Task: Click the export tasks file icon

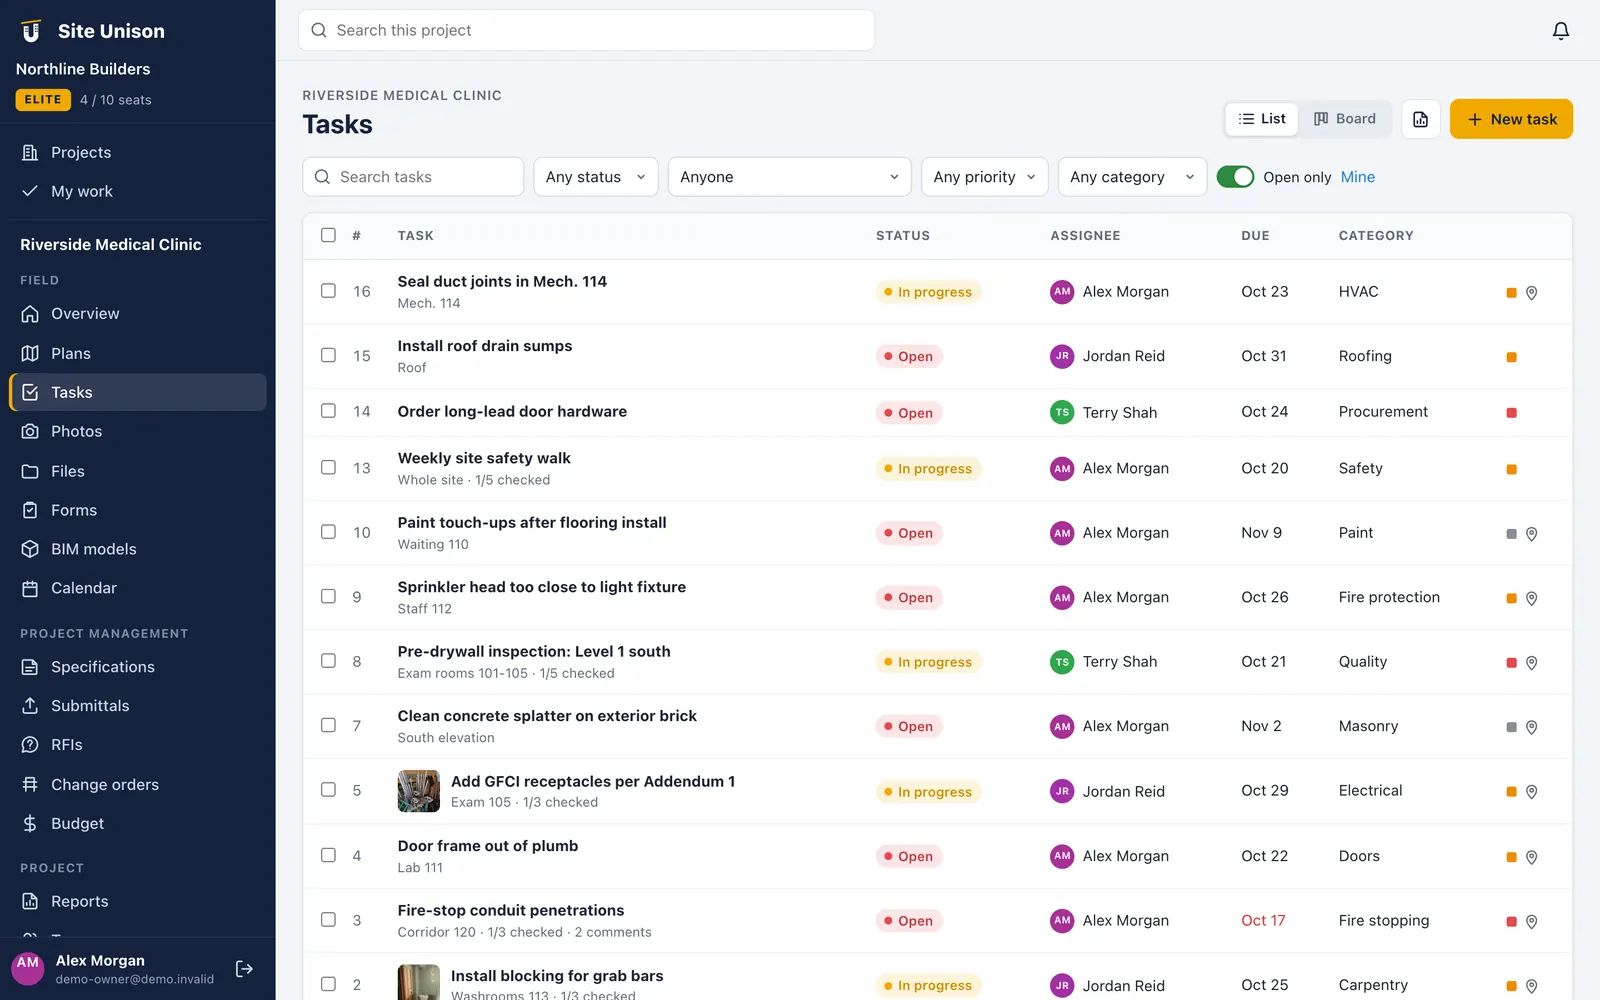Action: click(x=1420, y=119)
